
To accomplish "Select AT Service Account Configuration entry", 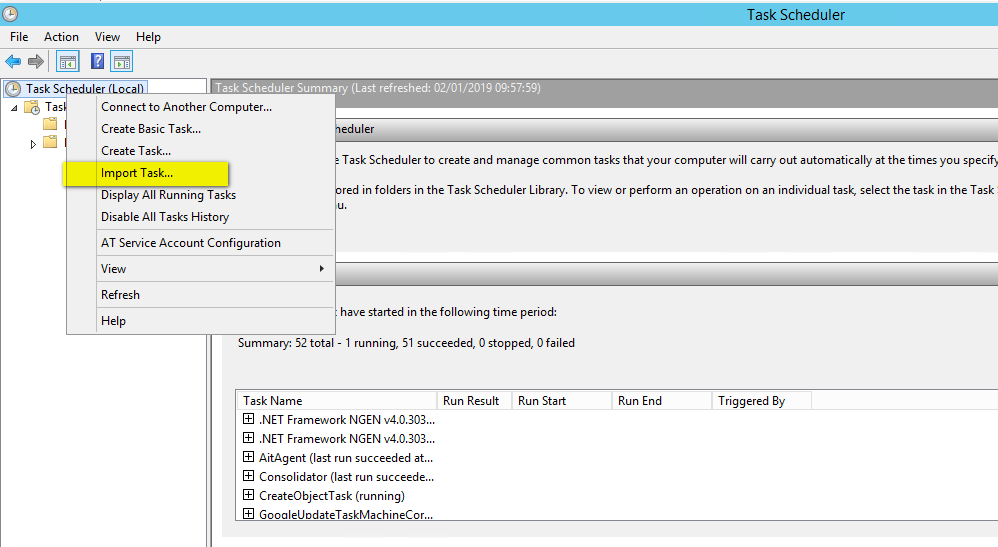I will (x=190, y=243).
